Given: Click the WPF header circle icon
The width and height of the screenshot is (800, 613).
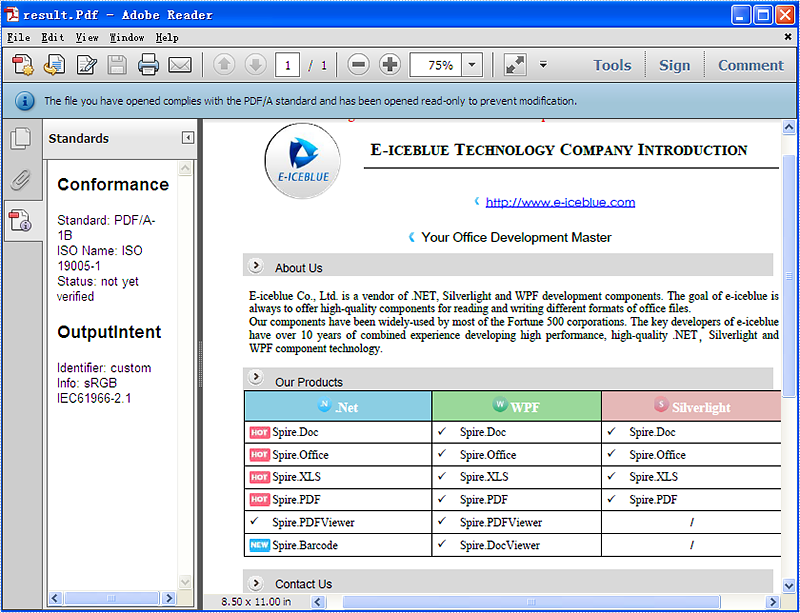Looking at the screenshot, I should click(x=500, y=405).
